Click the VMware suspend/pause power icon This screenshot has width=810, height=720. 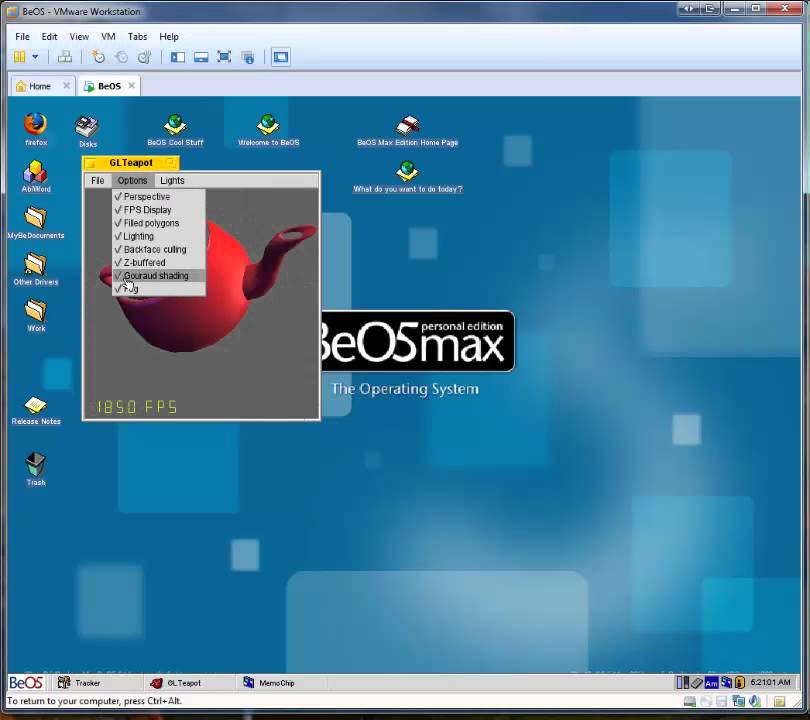(20, 57)
